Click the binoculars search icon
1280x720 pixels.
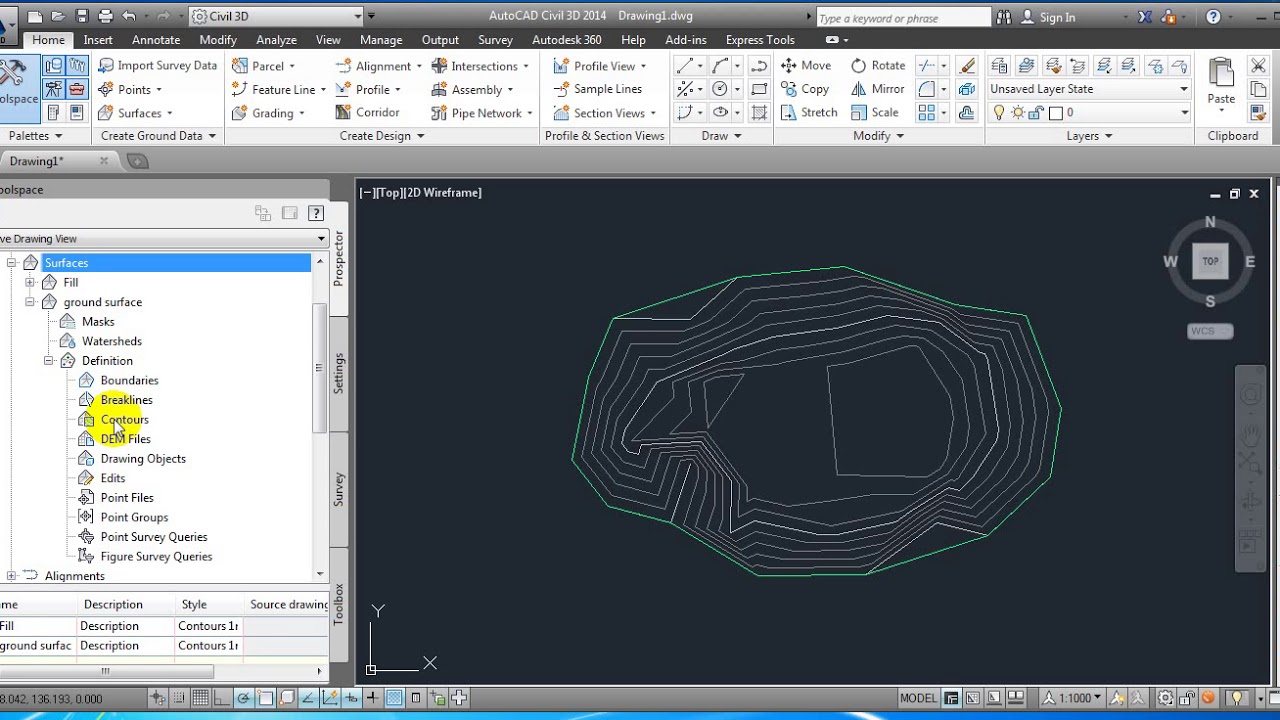pos(1003,17)
